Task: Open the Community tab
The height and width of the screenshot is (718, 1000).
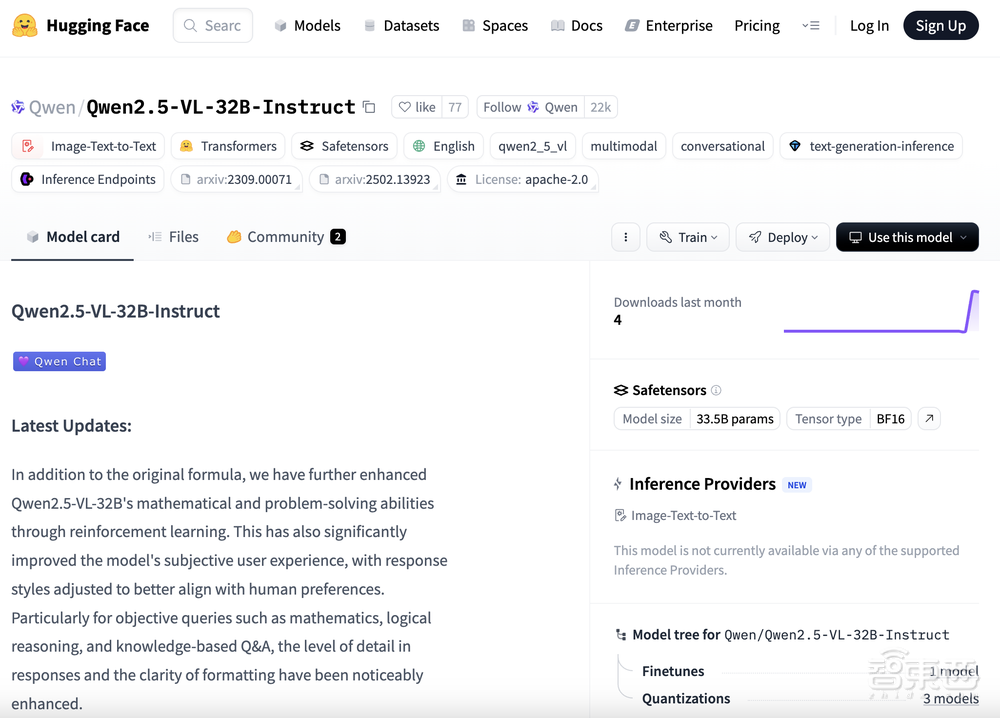Action: pyautogui.click(x=285, y=237)
